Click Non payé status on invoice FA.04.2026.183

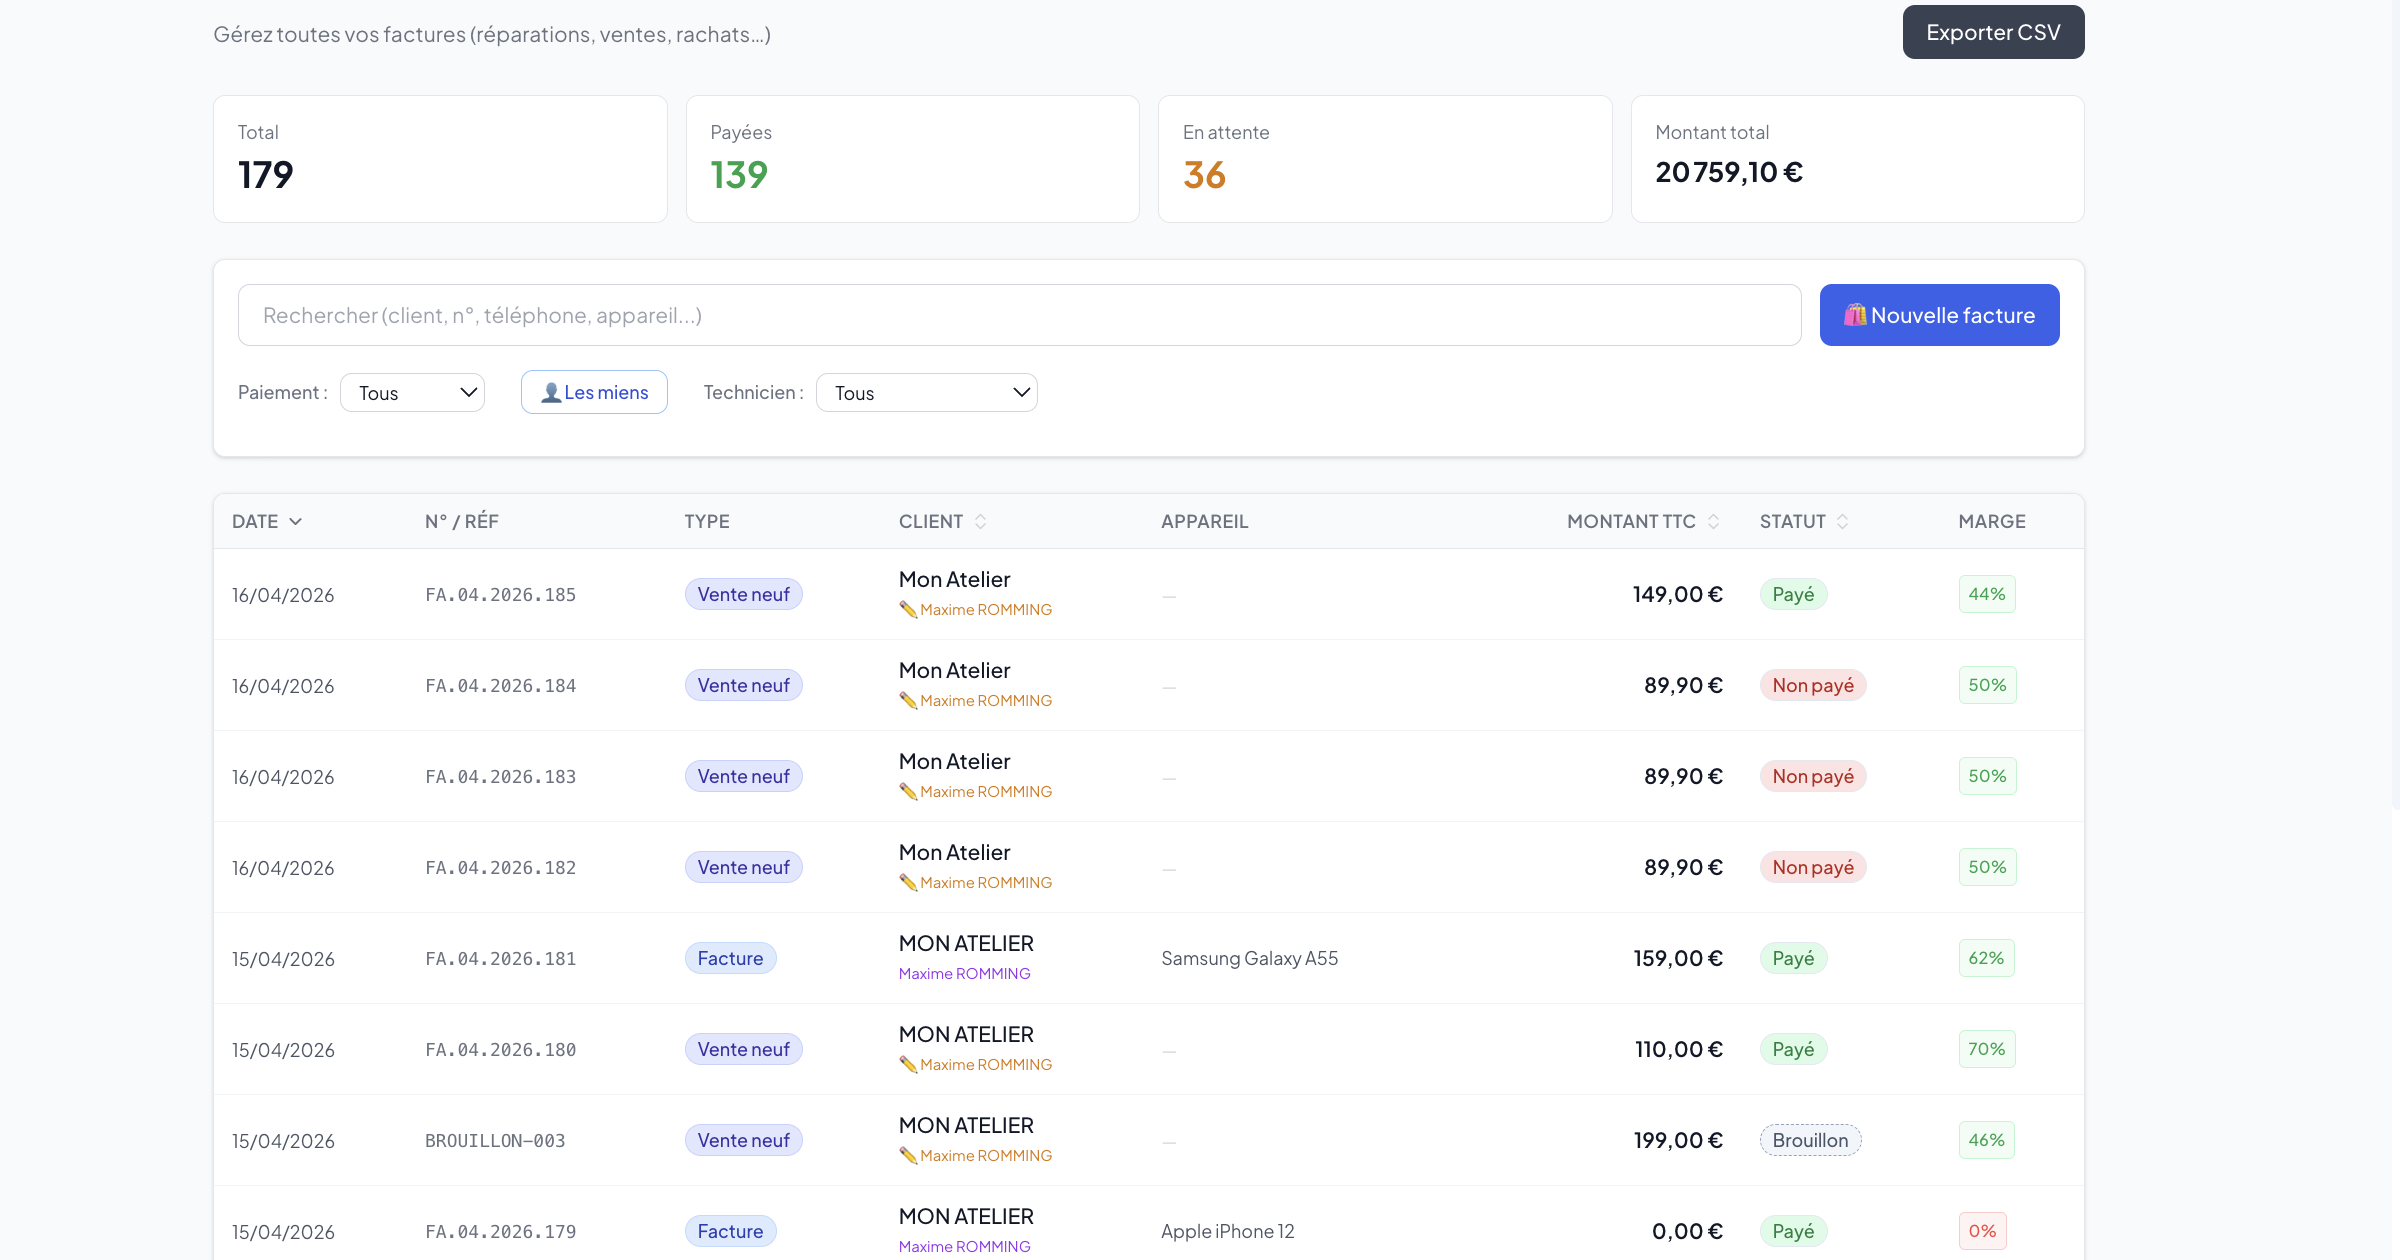[x=1812, y=776]
